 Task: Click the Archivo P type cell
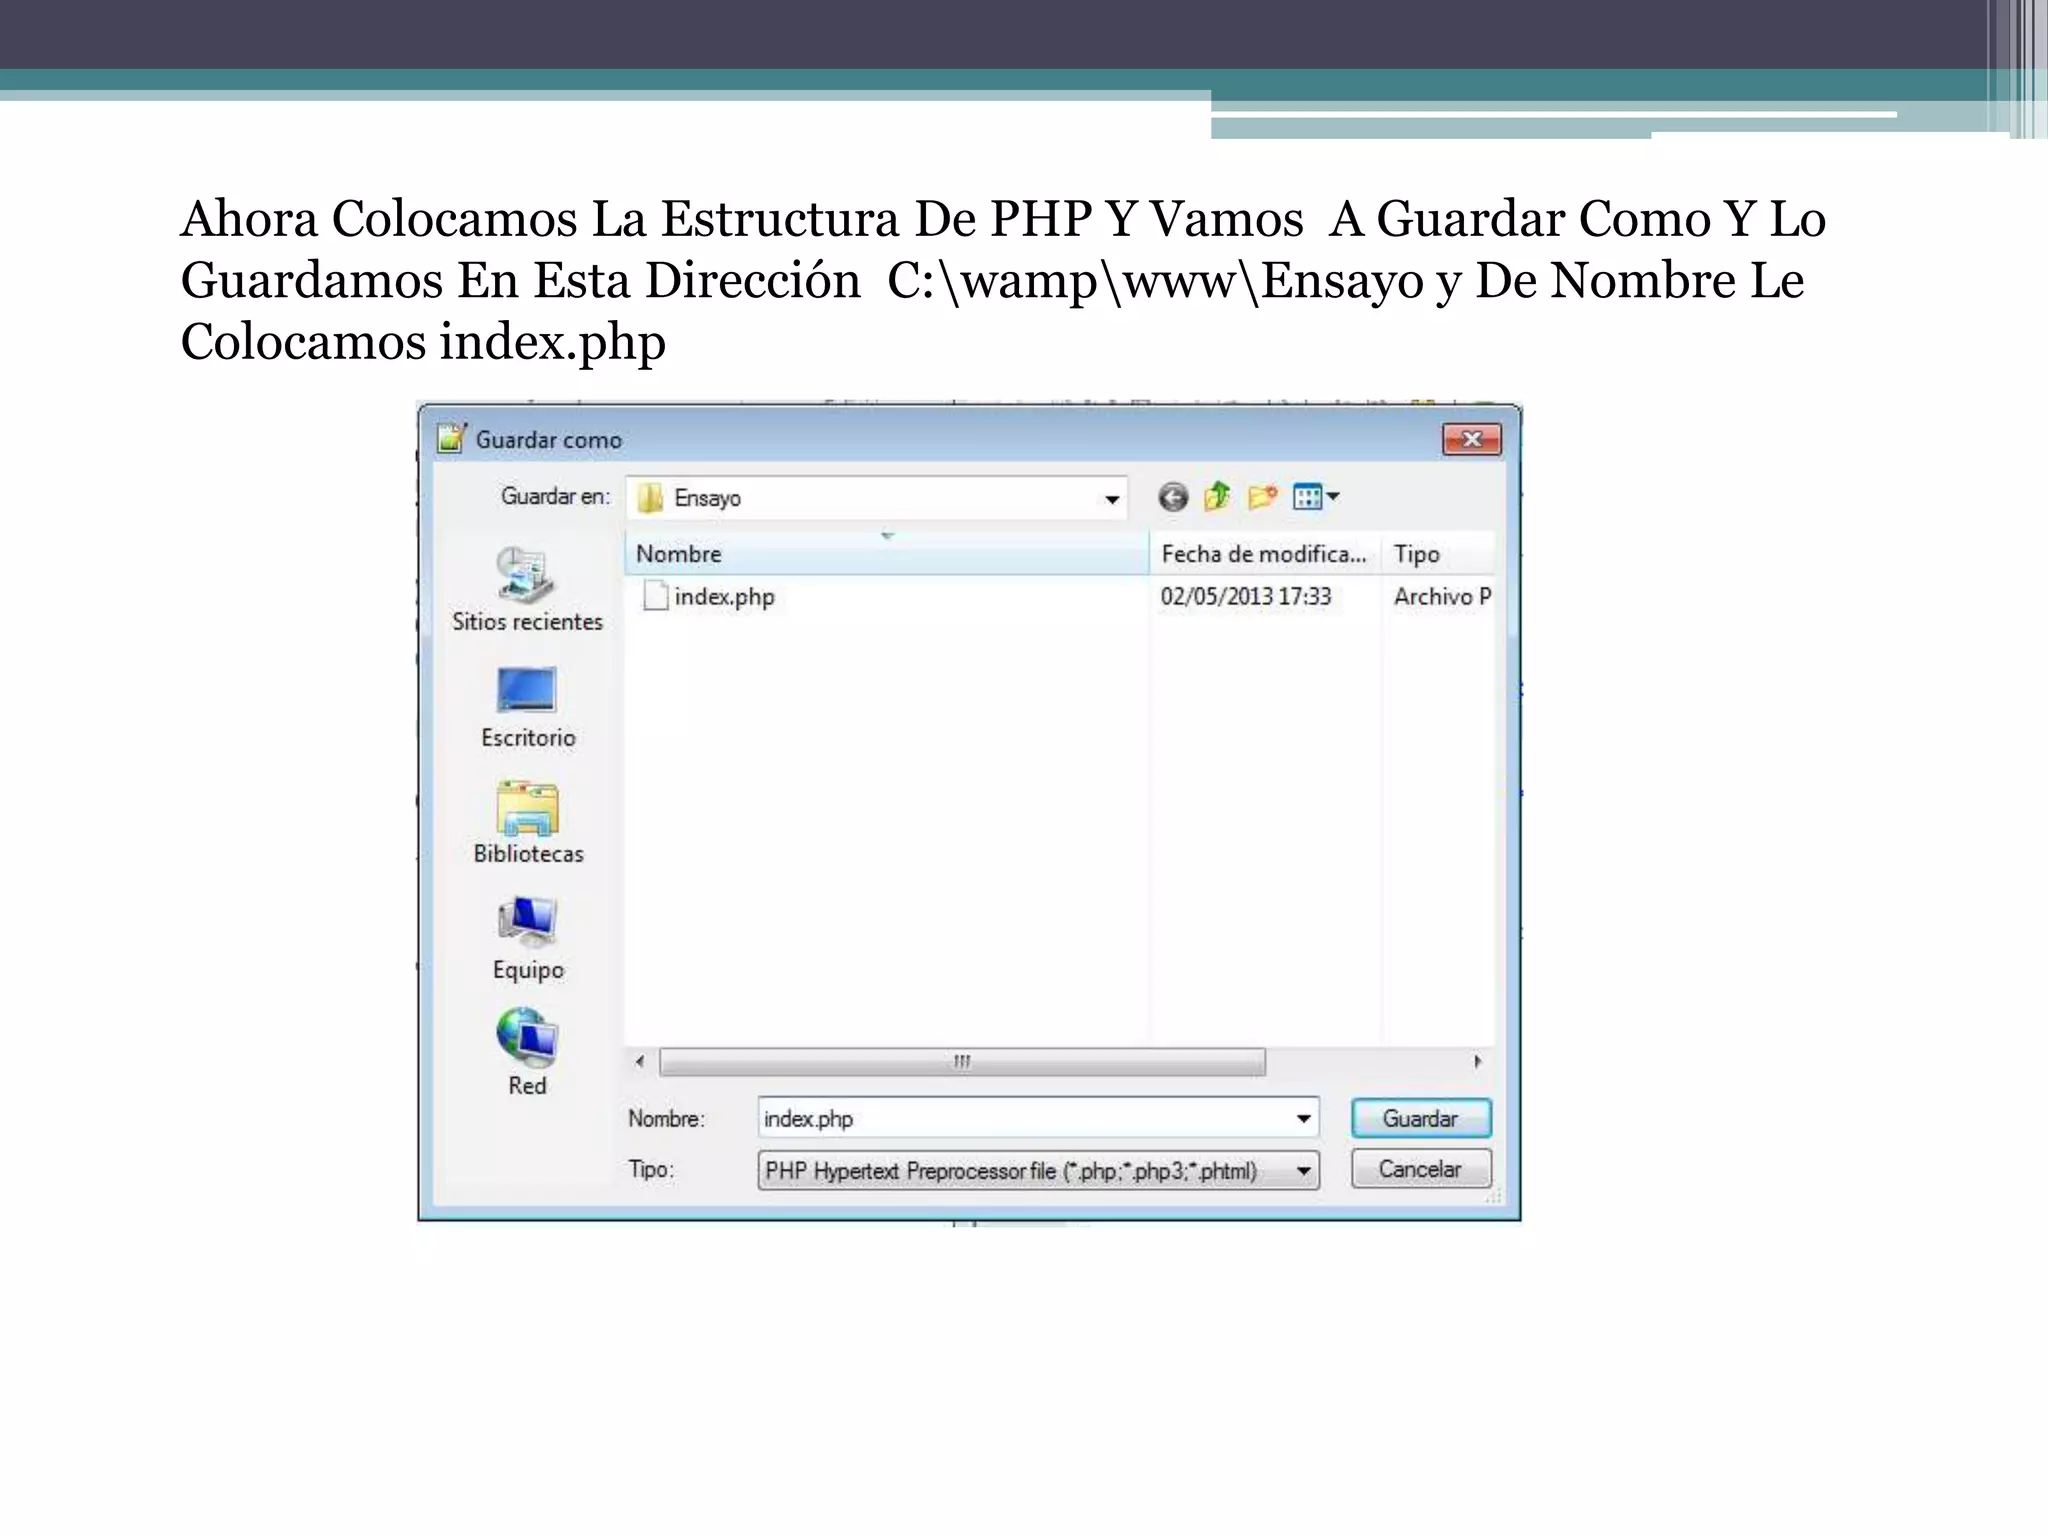(1442, 597)
